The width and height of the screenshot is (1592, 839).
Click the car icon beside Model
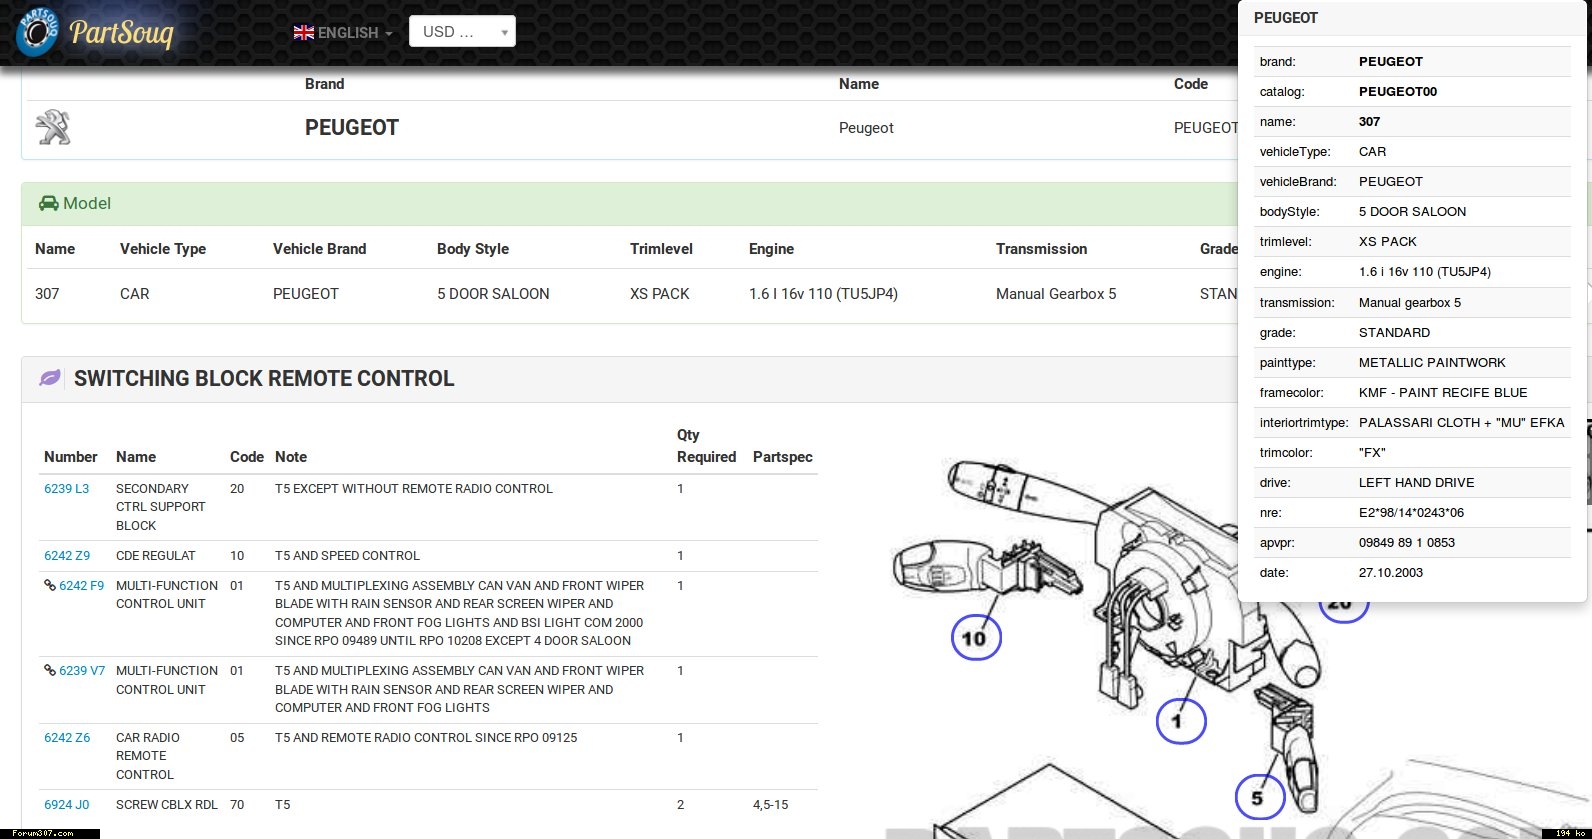pyautogui.click(x=48, y=203)
